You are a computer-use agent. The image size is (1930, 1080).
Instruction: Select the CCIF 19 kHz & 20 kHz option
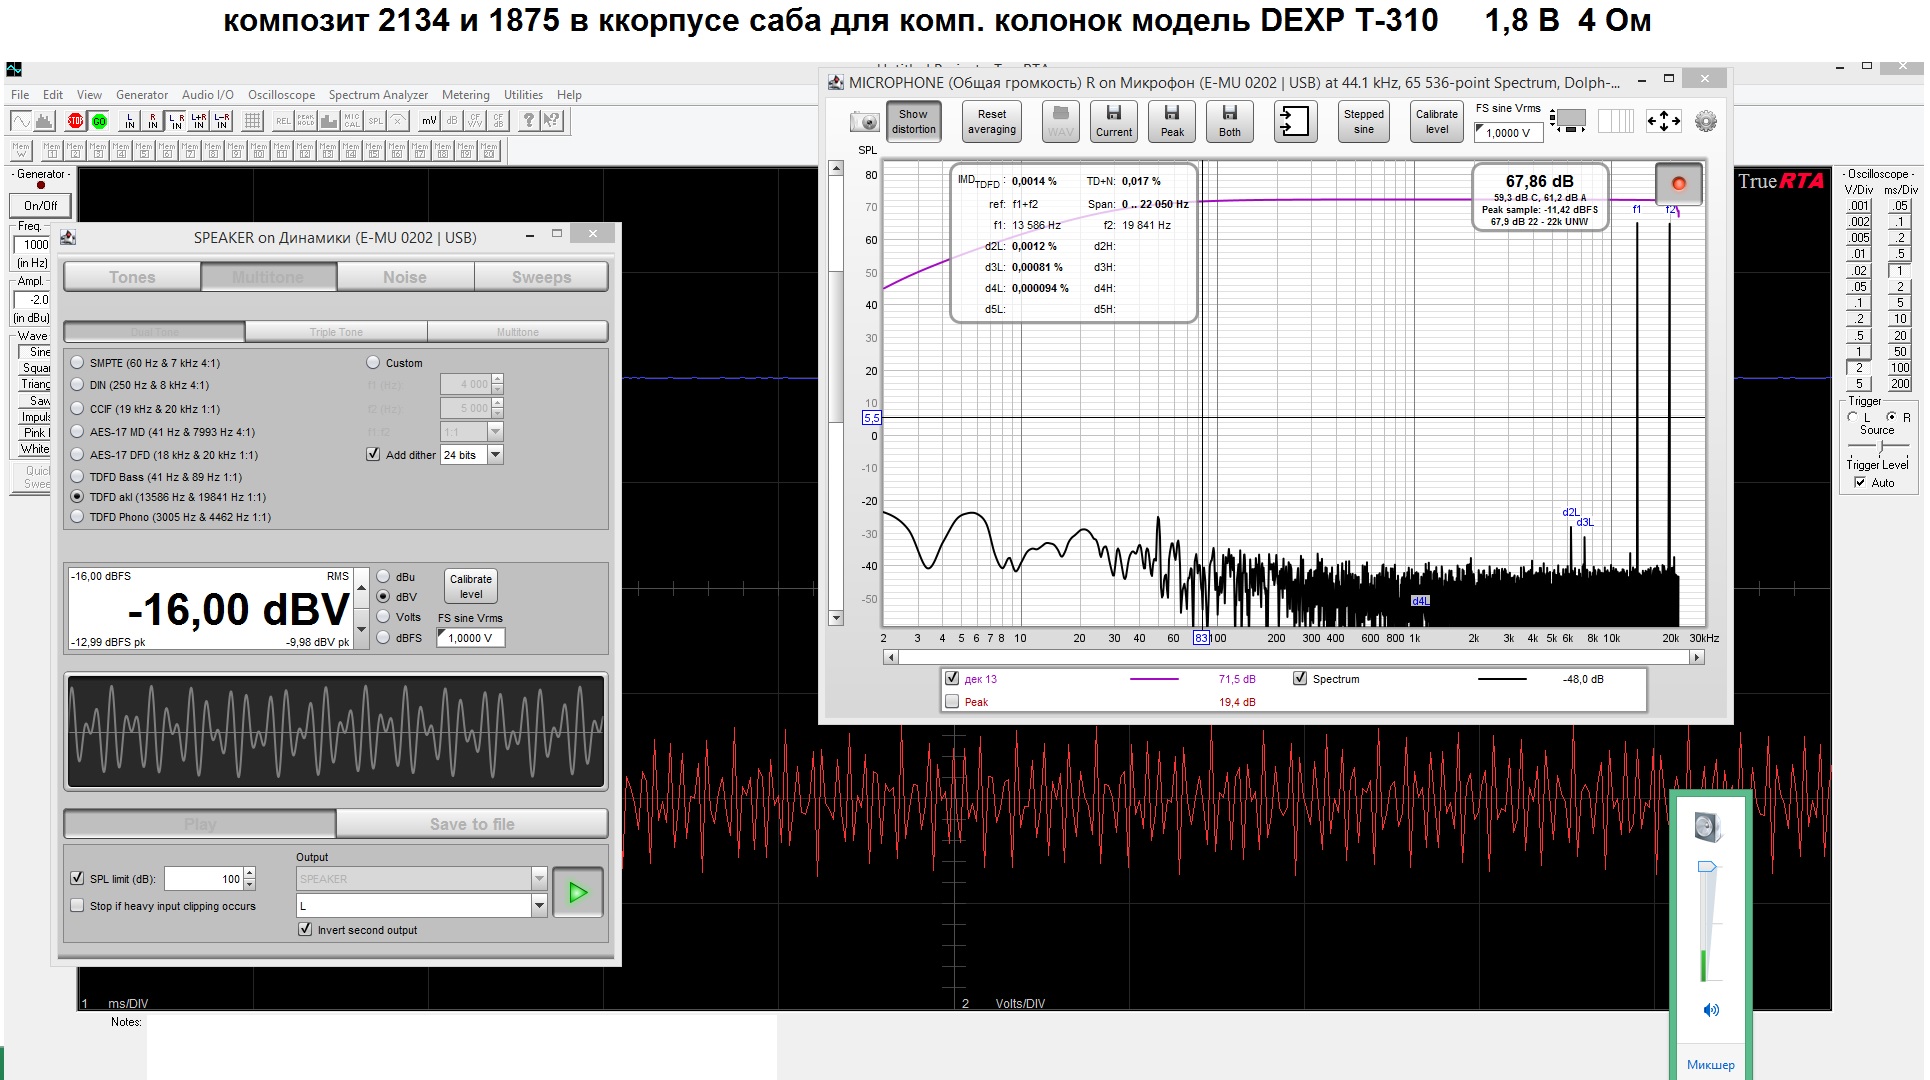point(78,409)
